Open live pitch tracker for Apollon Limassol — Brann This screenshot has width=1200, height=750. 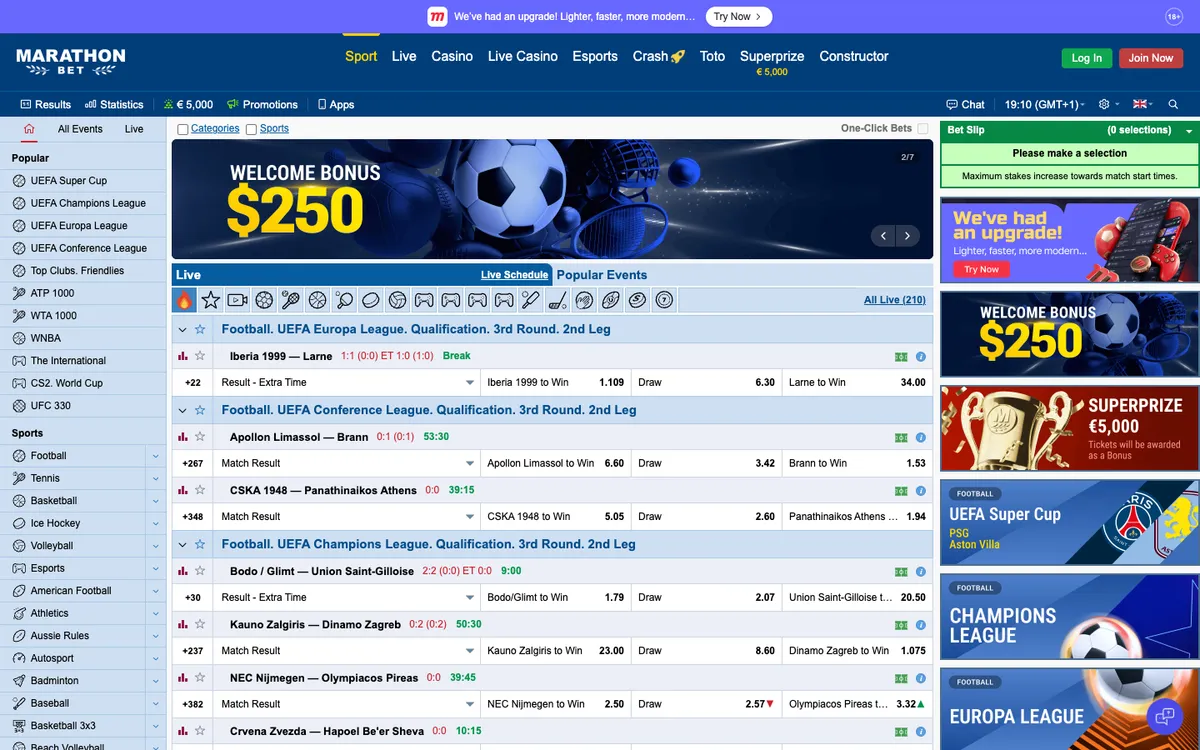click(x=901, y=438)
